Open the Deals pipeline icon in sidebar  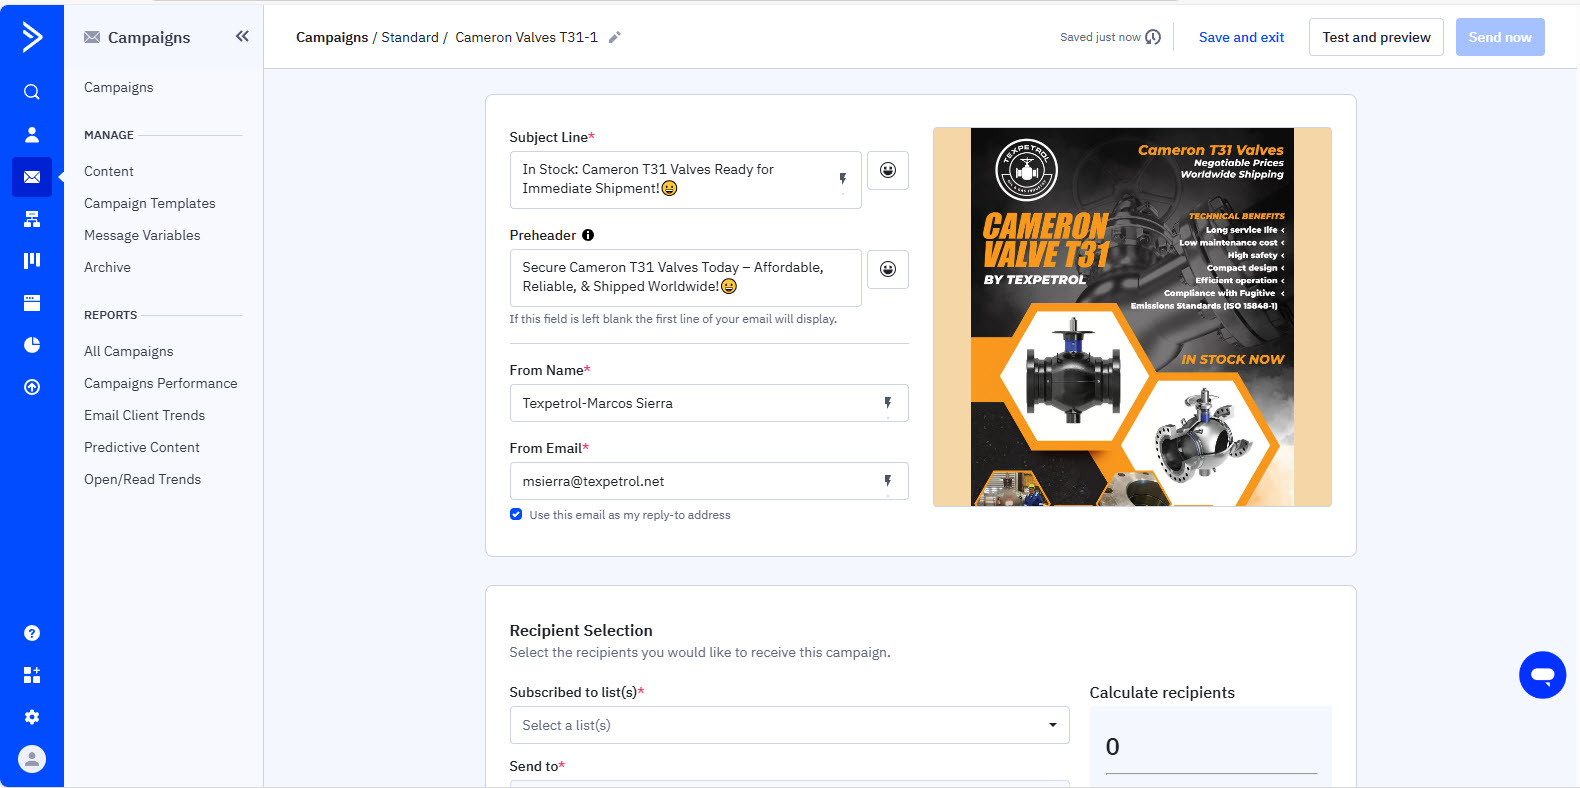[x=32, y=261]
